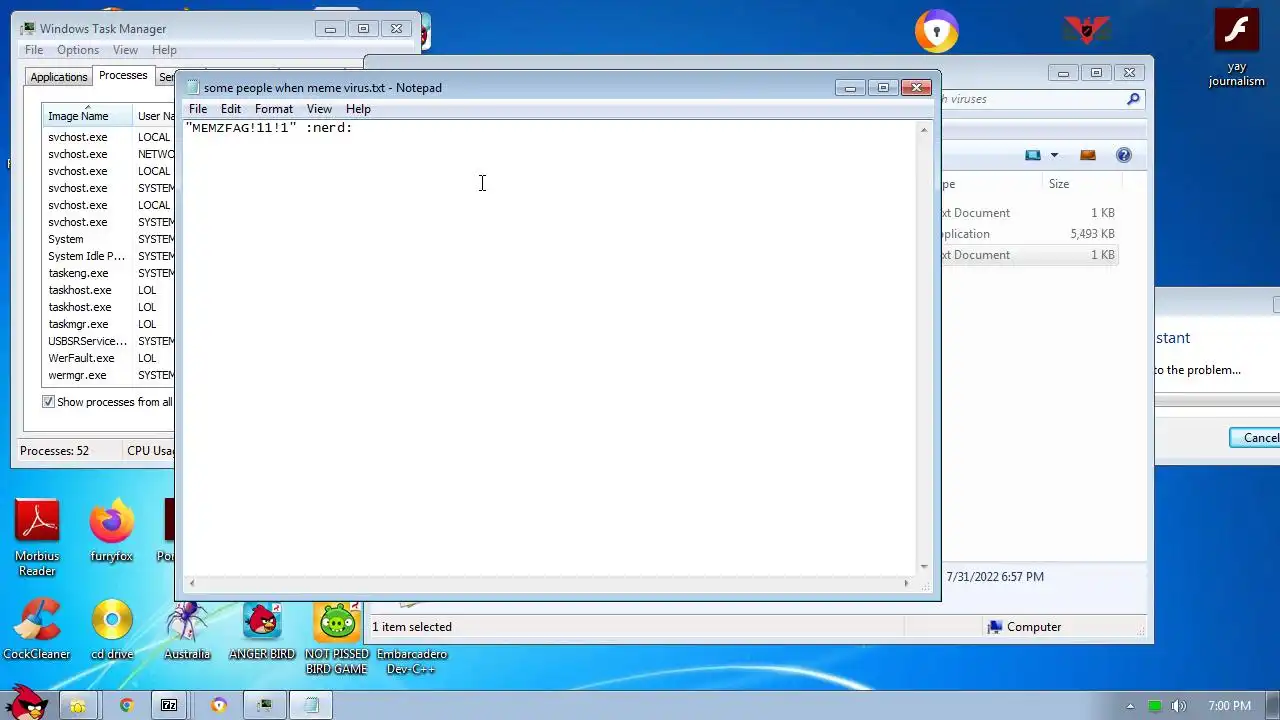
Task: Switch to Applications tab in Task Manager
Action: pyautogui.click(x=59, y=77)
